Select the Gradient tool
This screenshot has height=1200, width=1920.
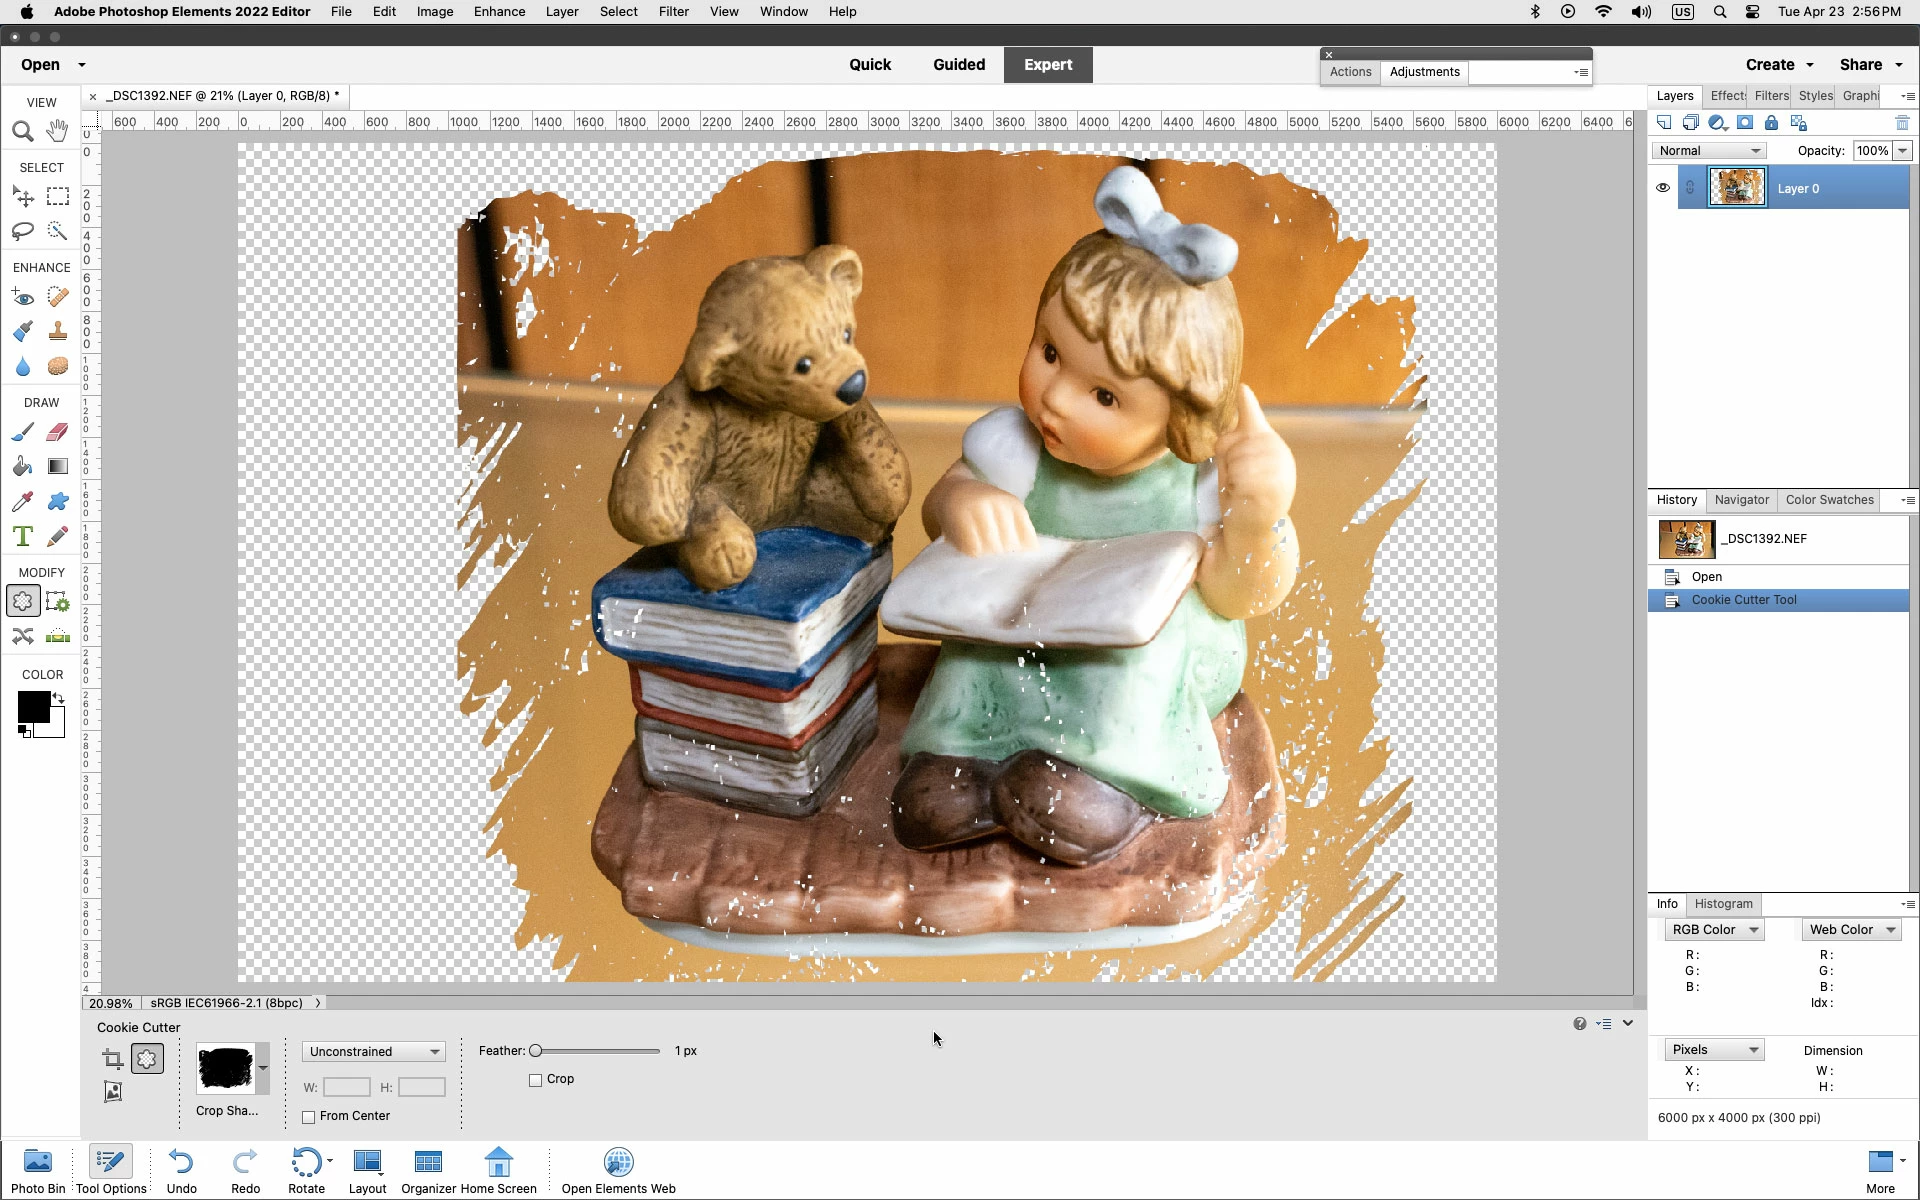click(58, 466)
